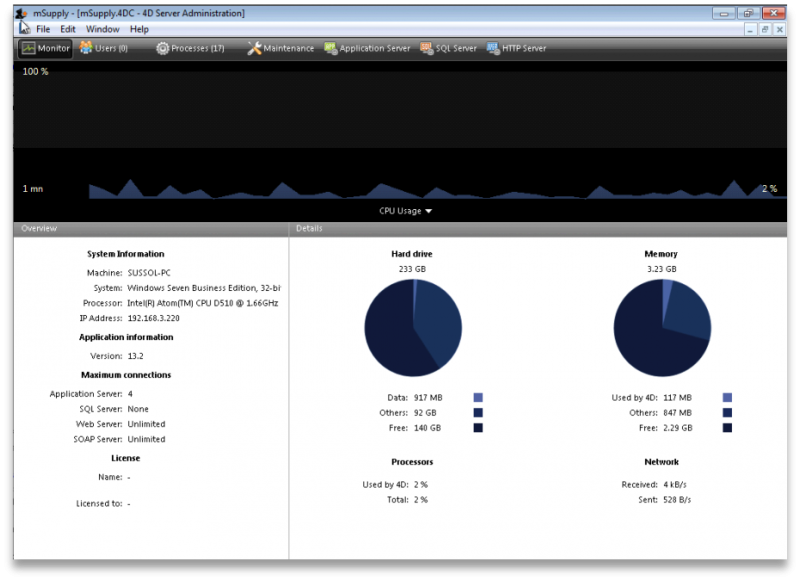Click the Free hard drive legend swatch
This screenshot has height=580, width=800.
pyautogui.click(x=479, y=427)
